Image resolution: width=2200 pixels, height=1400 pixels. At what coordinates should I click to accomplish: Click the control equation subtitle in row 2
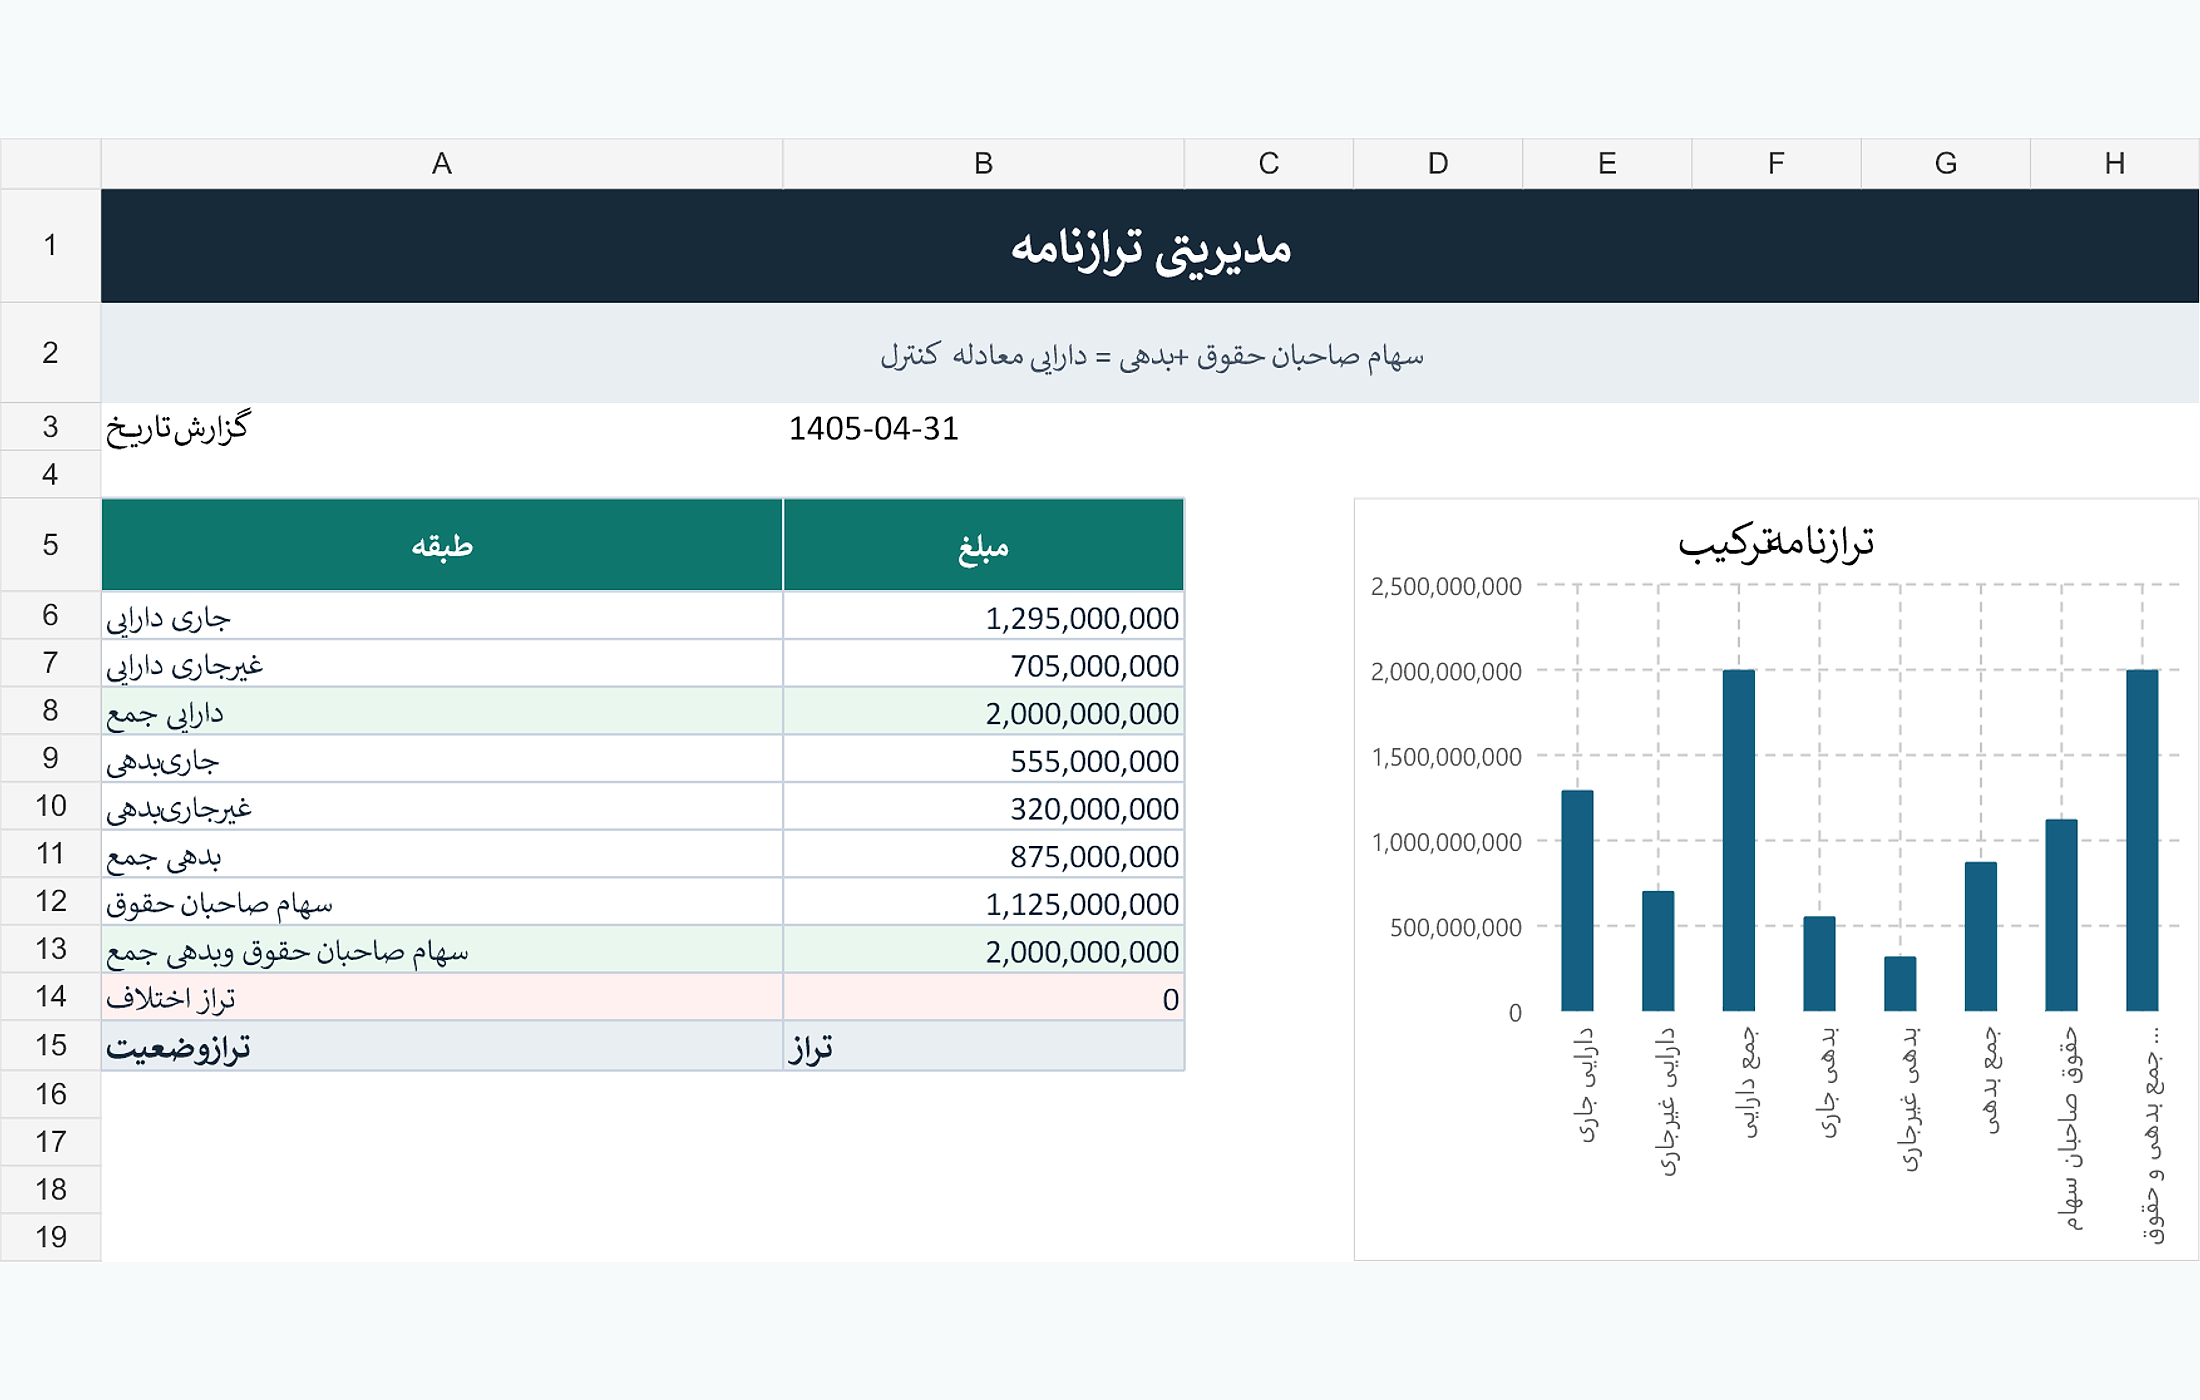point(1150,353)
